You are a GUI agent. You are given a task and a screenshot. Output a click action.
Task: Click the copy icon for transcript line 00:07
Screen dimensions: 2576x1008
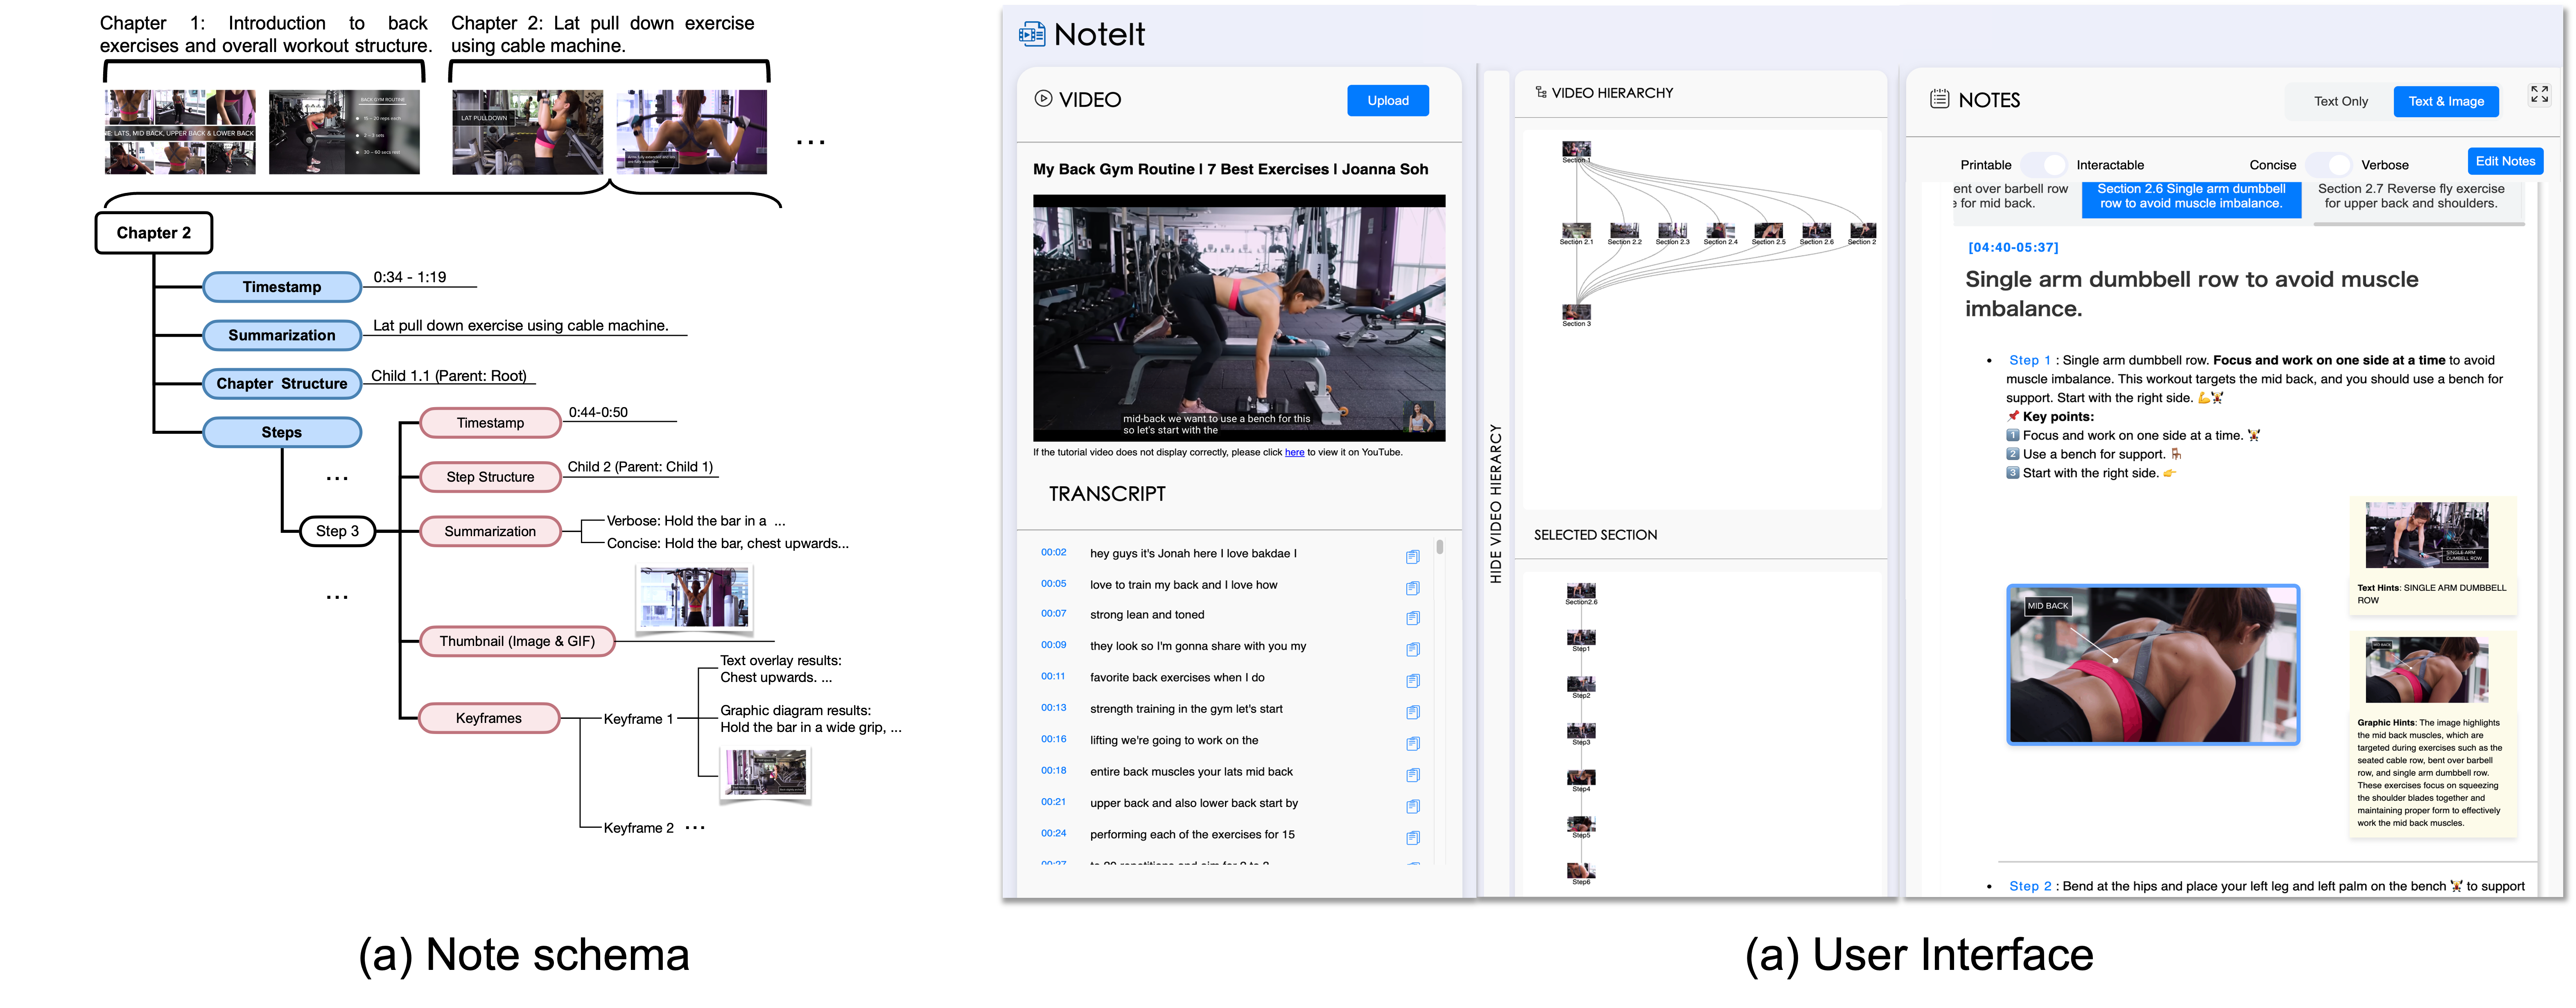pyautogui.click(x=1412, y=619)
